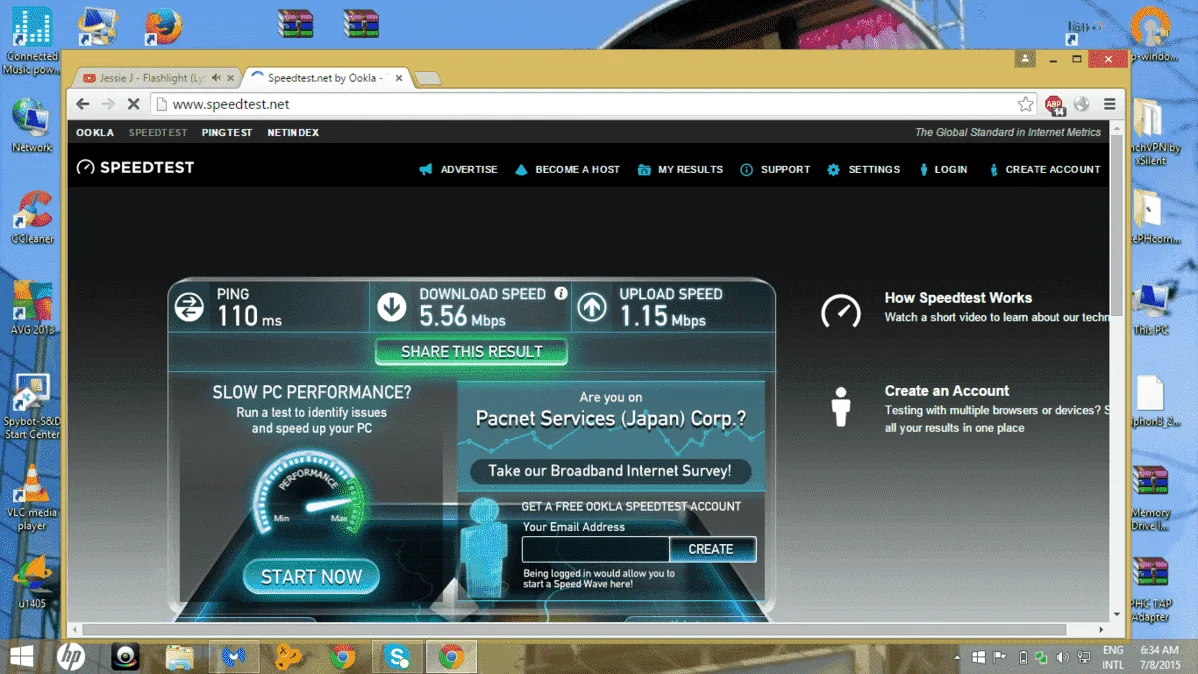1198x674 pixels.
Task: Click the START NOW button
Action: tap(311, 577)
